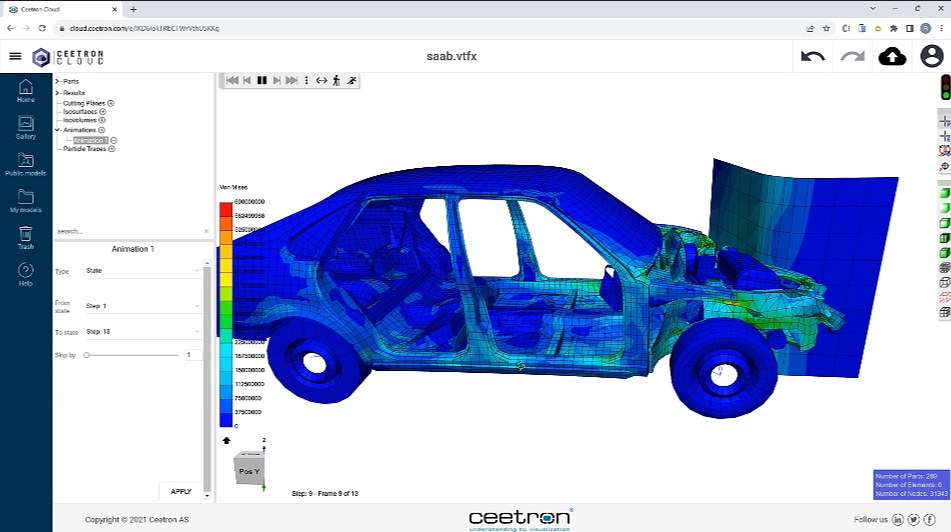Image resolution: width=951 pixels, height=532 pixels.
Task: Click the redo arrow icon
Action: [853, 56]
